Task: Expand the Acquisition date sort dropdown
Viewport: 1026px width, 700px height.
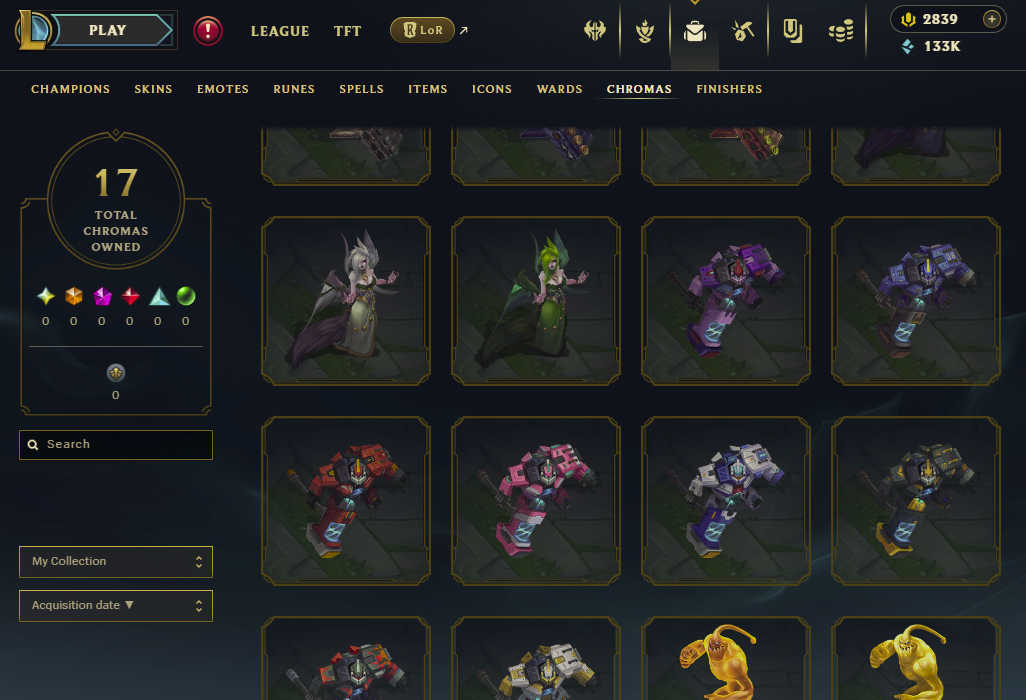Action: [116, 606]
